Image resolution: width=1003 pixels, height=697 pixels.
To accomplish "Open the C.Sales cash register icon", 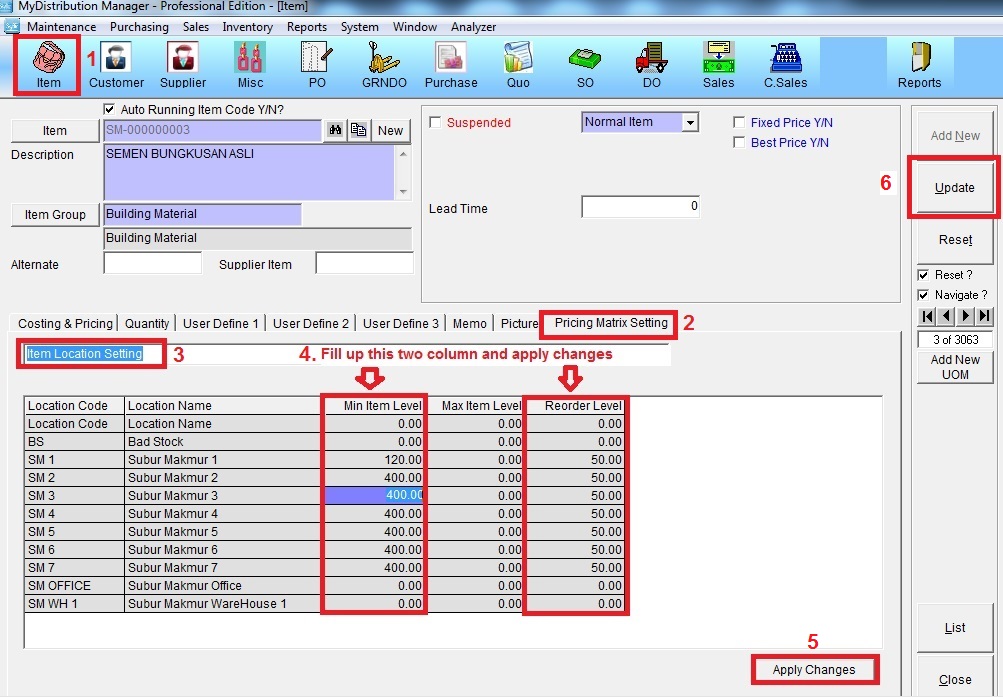I will 785,64.
